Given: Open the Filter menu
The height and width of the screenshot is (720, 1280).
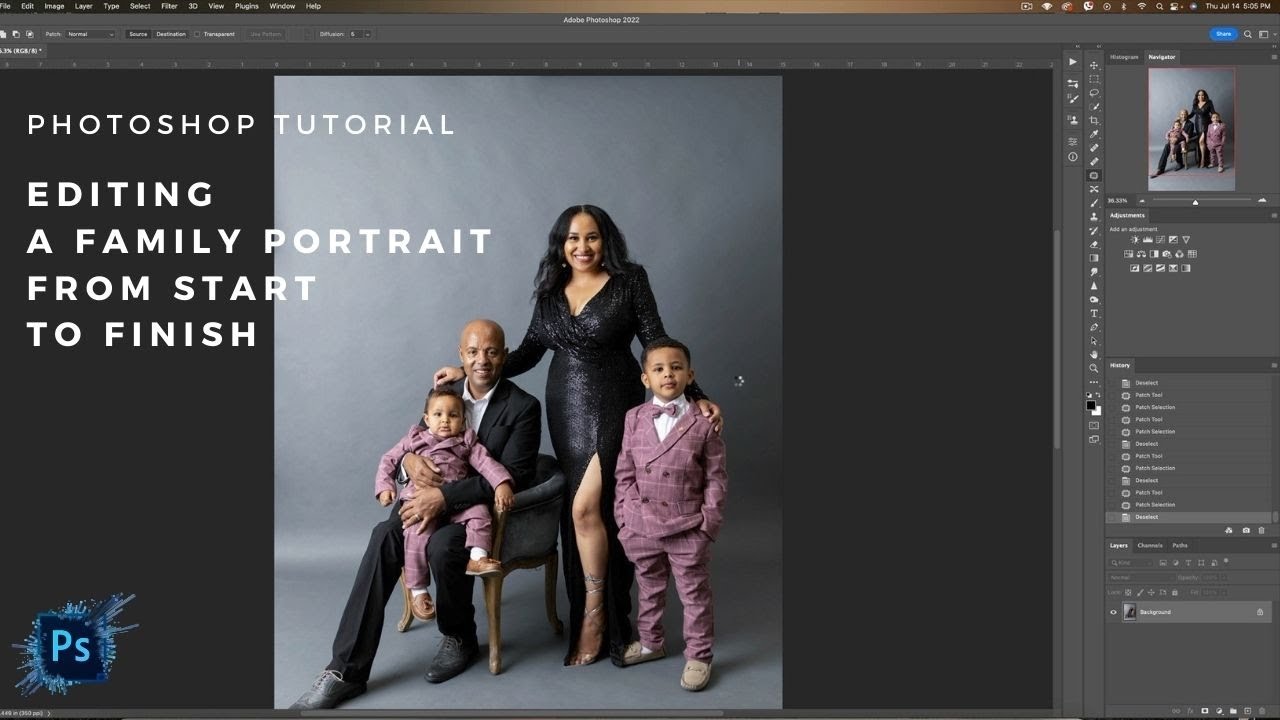Looking at the screenshot, I should pos(169,6).
